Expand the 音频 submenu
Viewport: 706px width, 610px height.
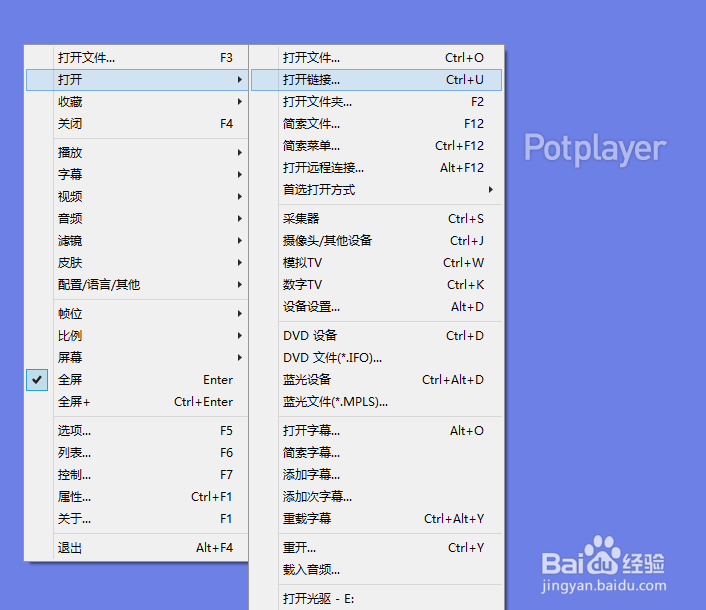click(x=137, y=219)
